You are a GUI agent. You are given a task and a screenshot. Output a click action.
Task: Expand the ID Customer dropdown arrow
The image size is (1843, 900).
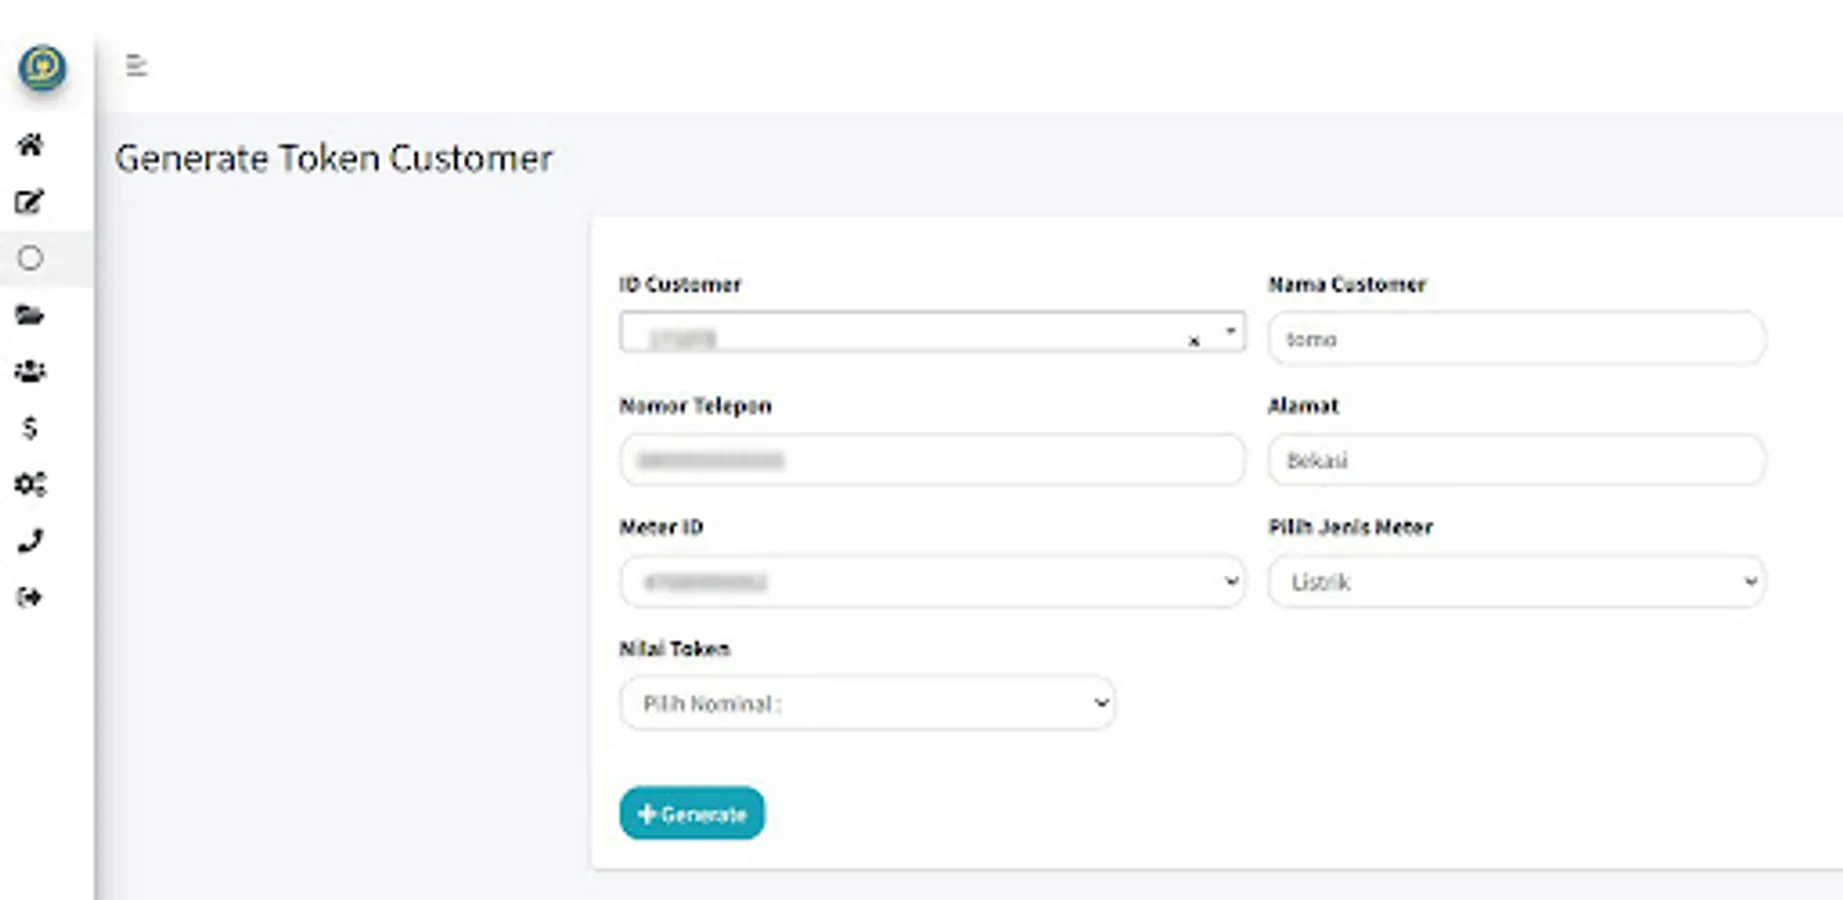click(1230, 331)
